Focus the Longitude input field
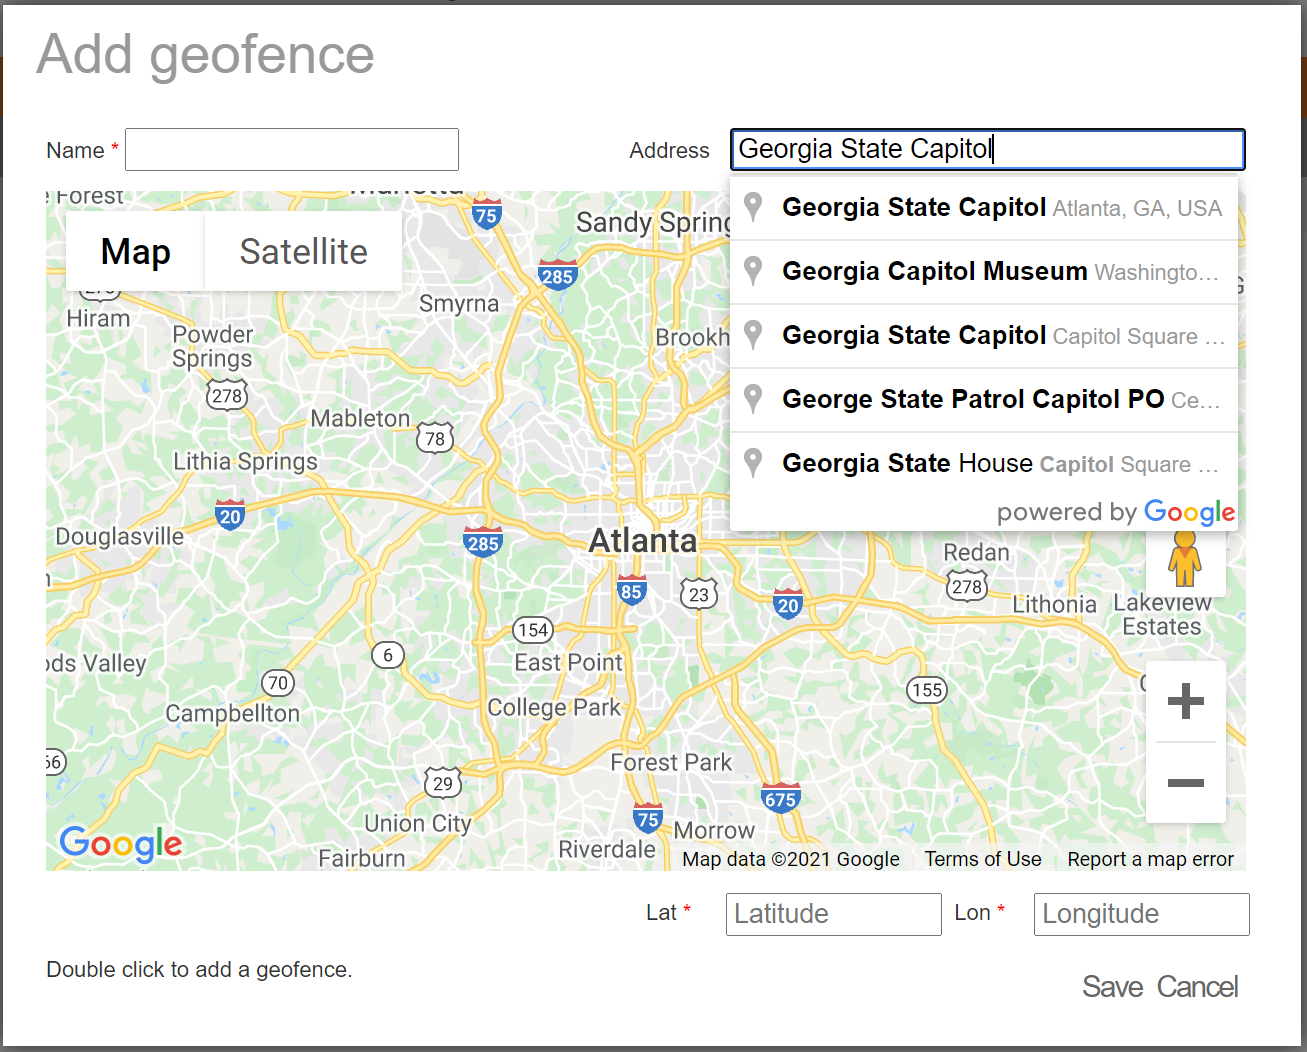This screenshot has width=1307, height=1052. [x=1142, y=914]
